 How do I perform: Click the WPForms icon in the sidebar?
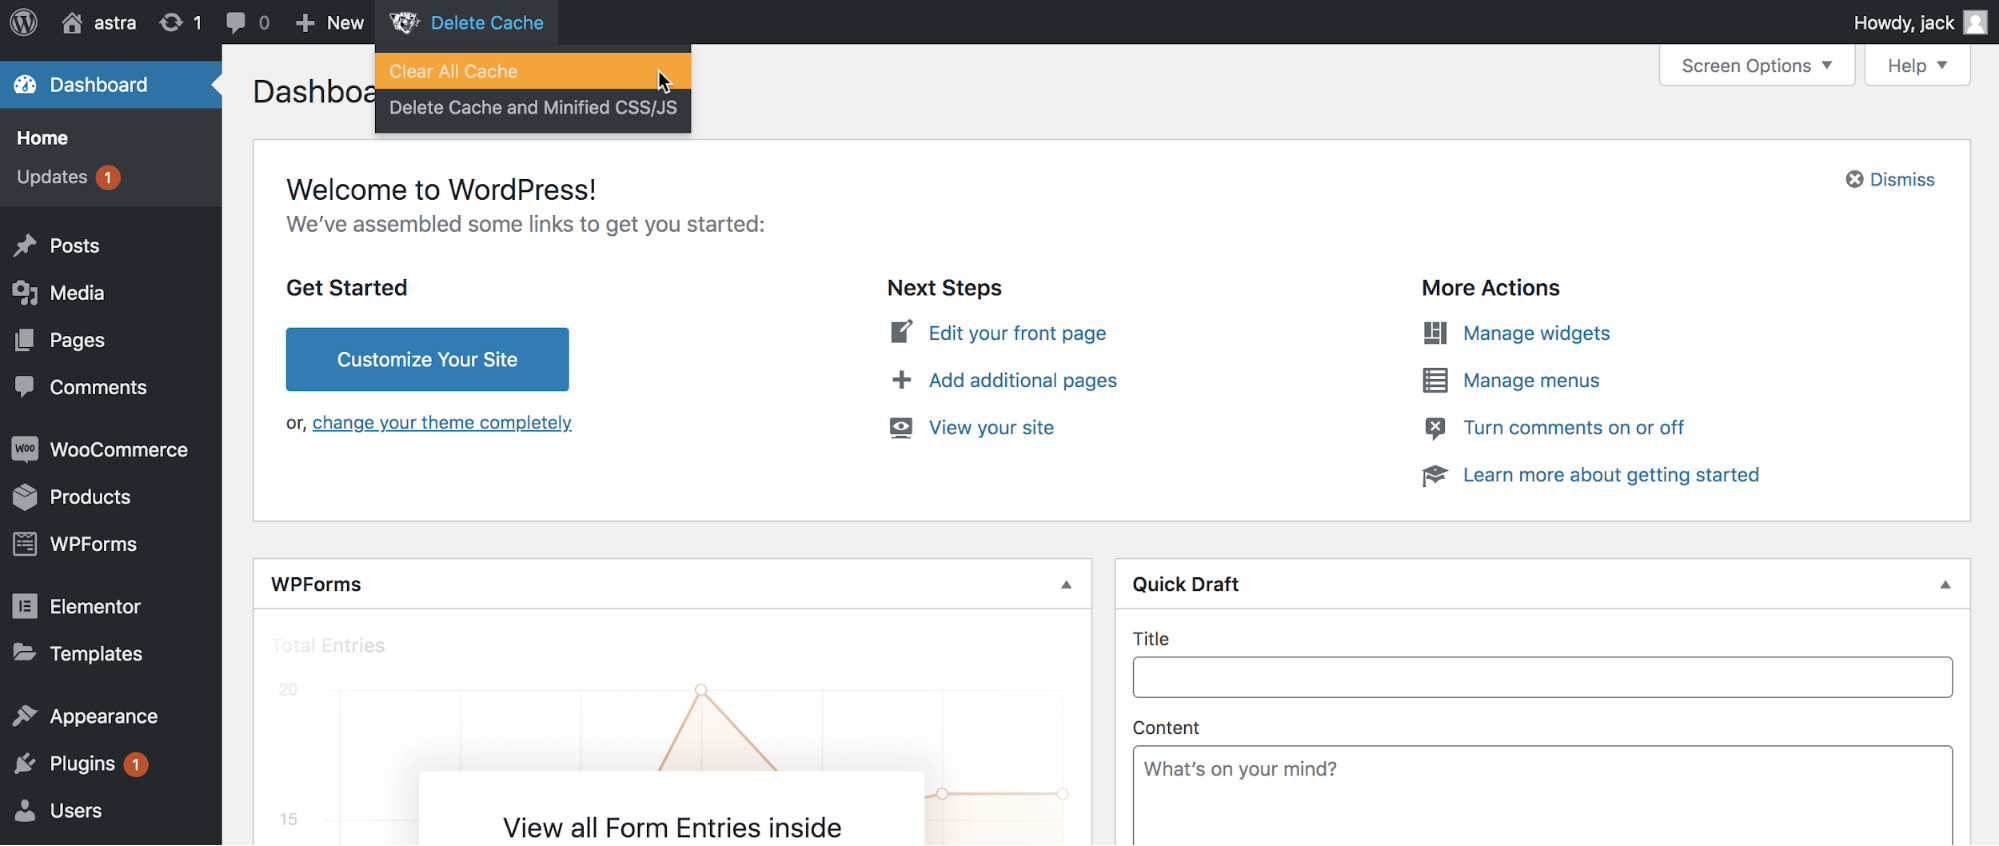[x=25, y=544]
